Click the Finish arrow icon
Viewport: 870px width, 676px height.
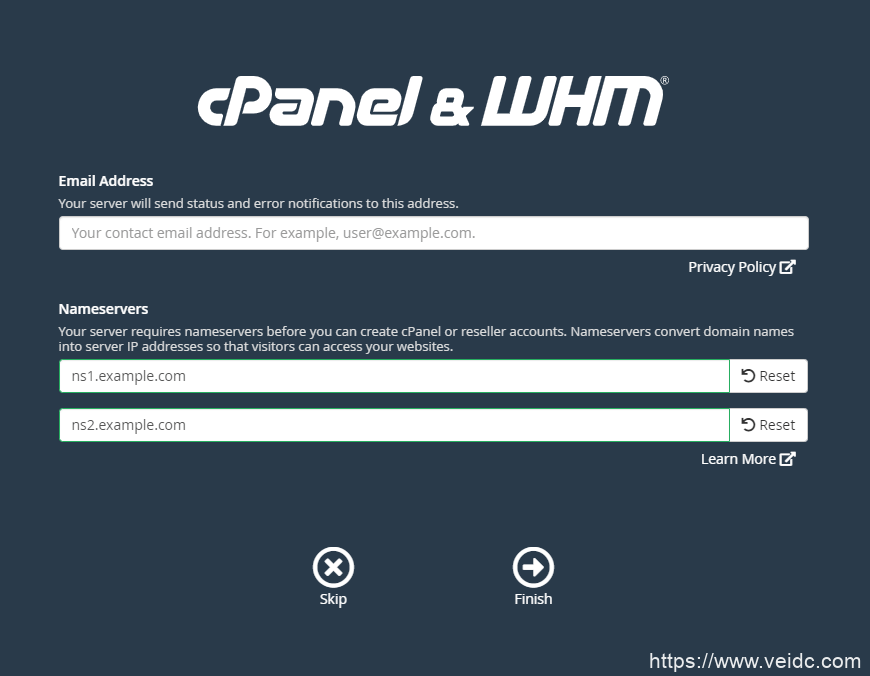(533, 567)
